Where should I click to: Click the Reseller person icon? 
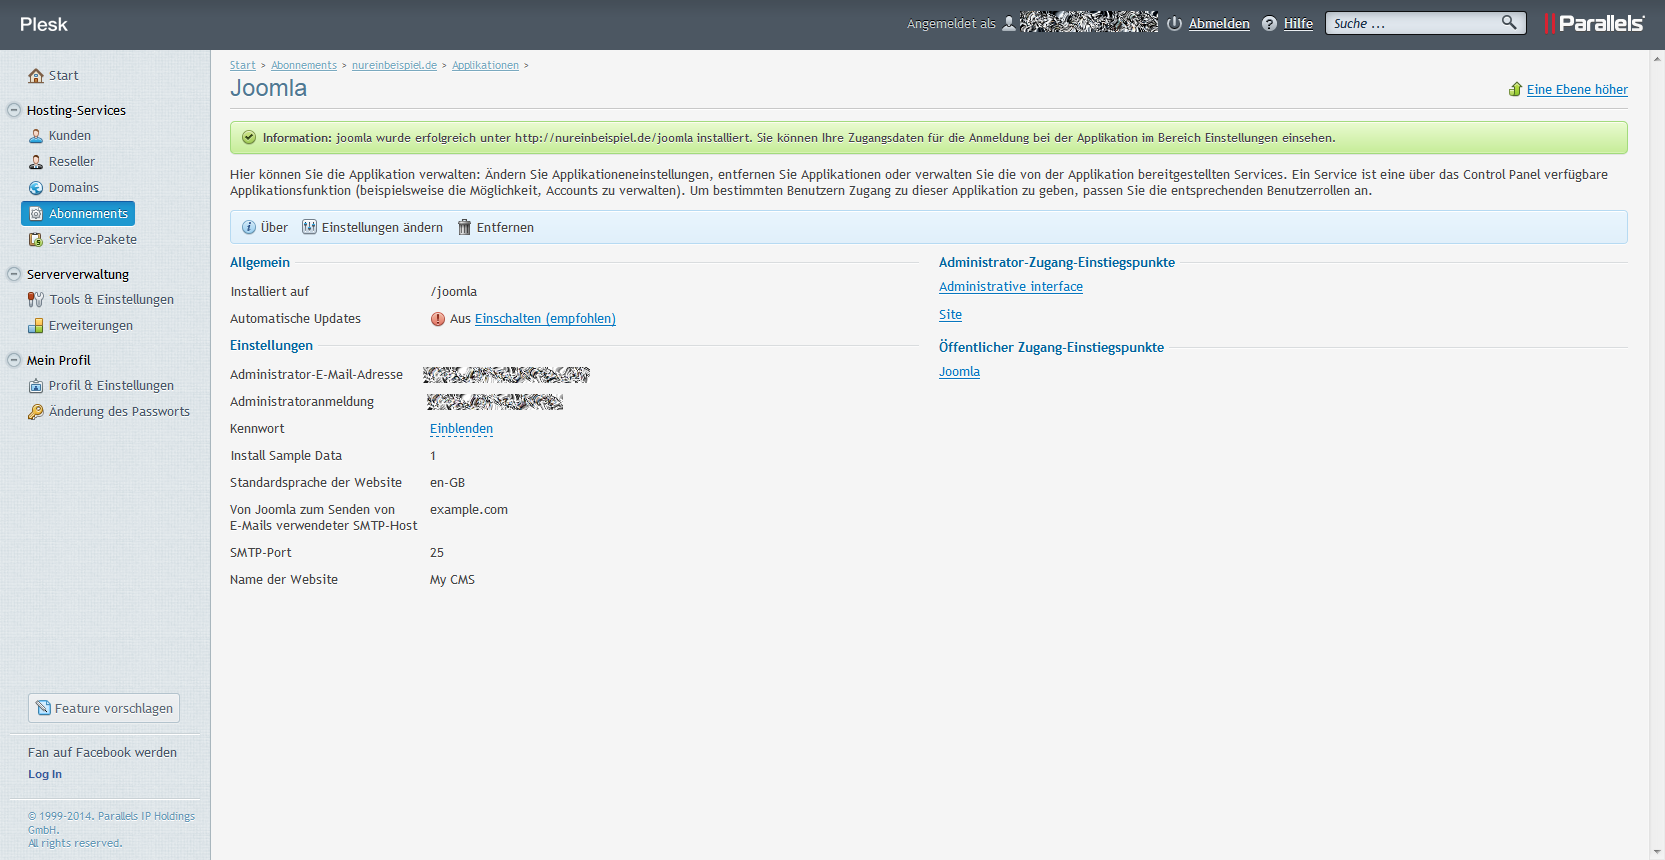tap(36, 162)
